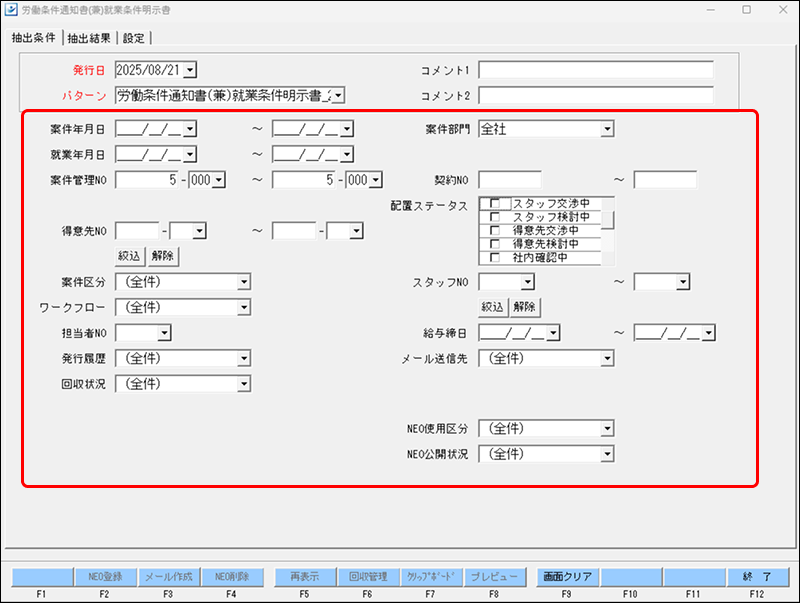Click the 終了 F12 button

click(x=757, y=577)
